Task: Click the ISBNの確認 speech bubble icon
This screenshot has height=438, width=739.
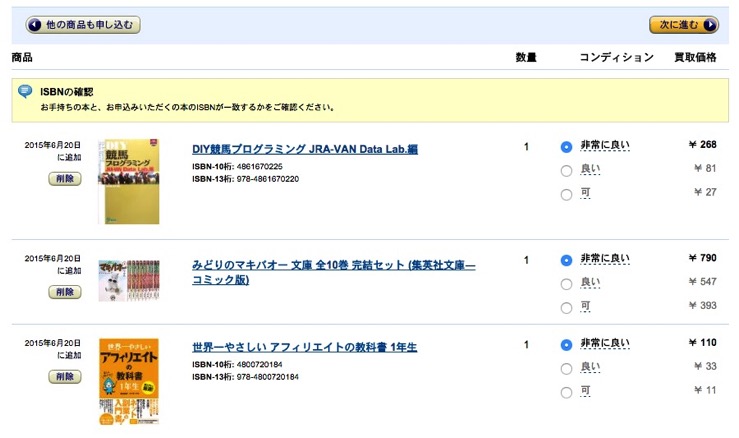Action: (x=25, y=91)
